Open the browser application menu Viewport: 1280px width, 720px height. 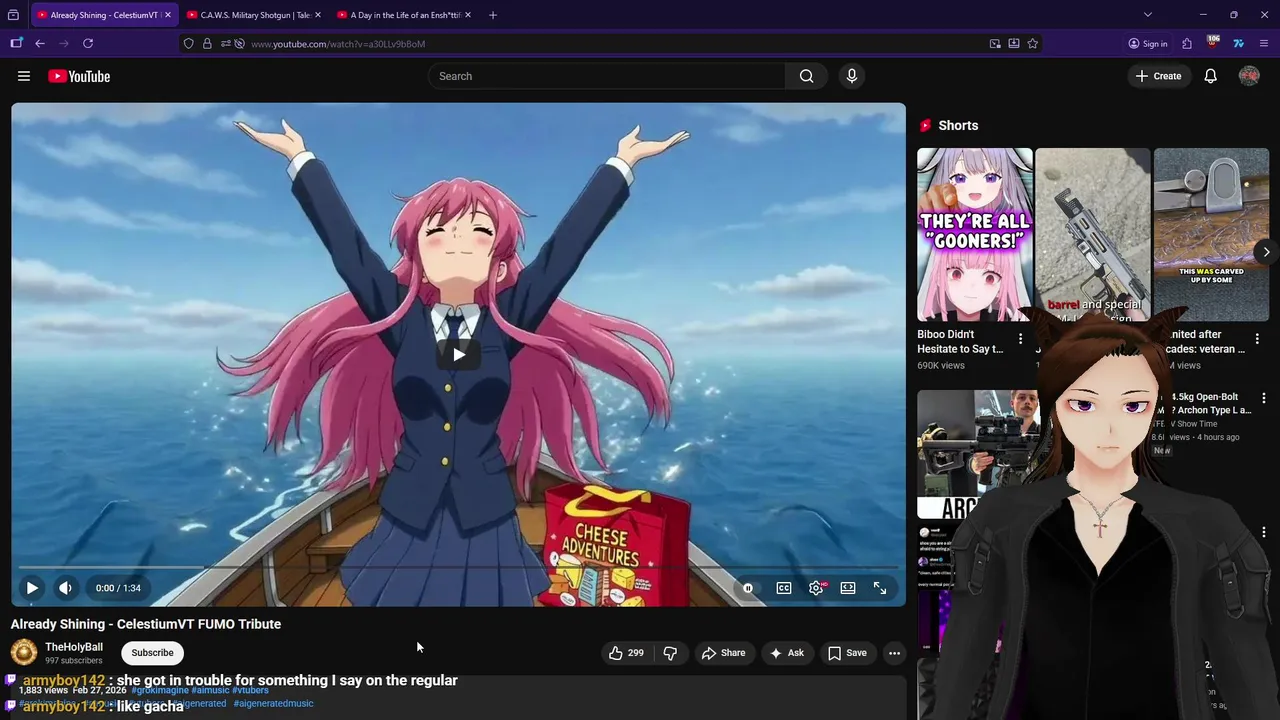click(x=1264, y=44)
